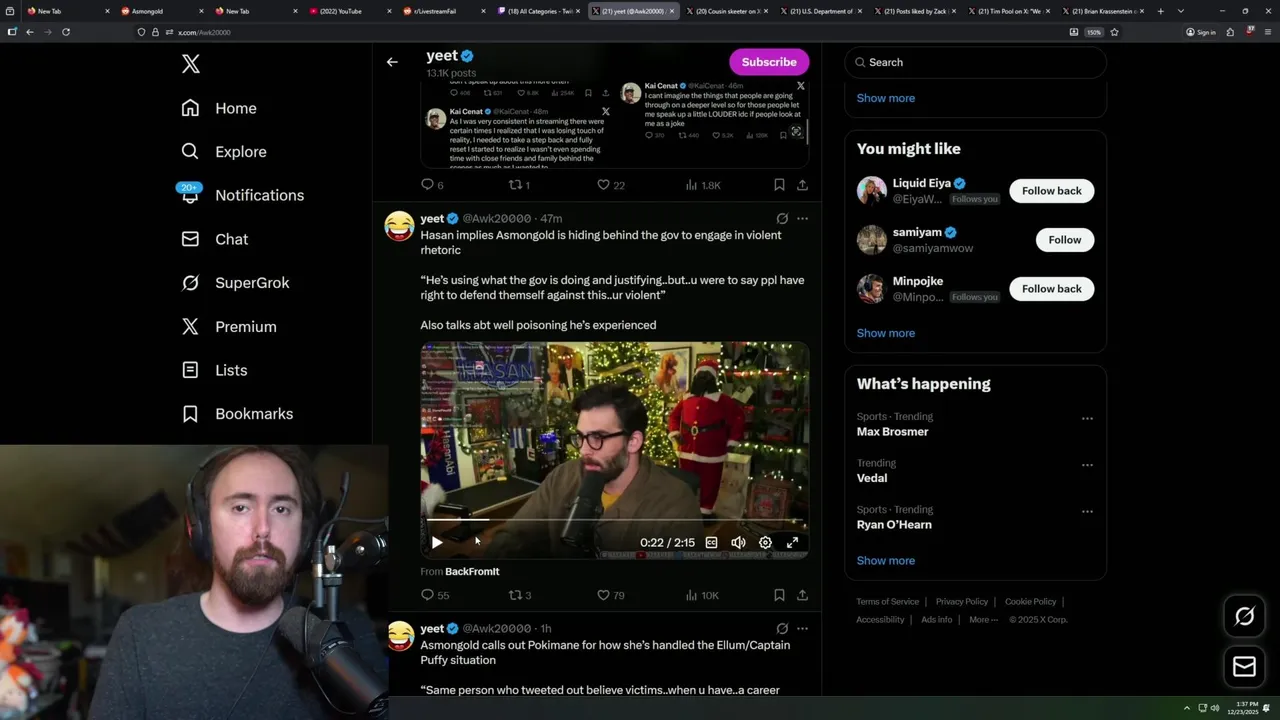
Task: Open the more menu on the Hasan post
Action: pyautogui.click(x=802, y=219)
